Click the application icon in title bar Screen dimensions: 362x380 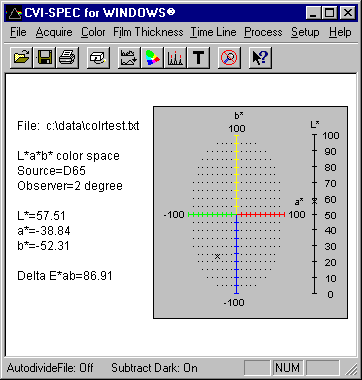coord(14,13)
